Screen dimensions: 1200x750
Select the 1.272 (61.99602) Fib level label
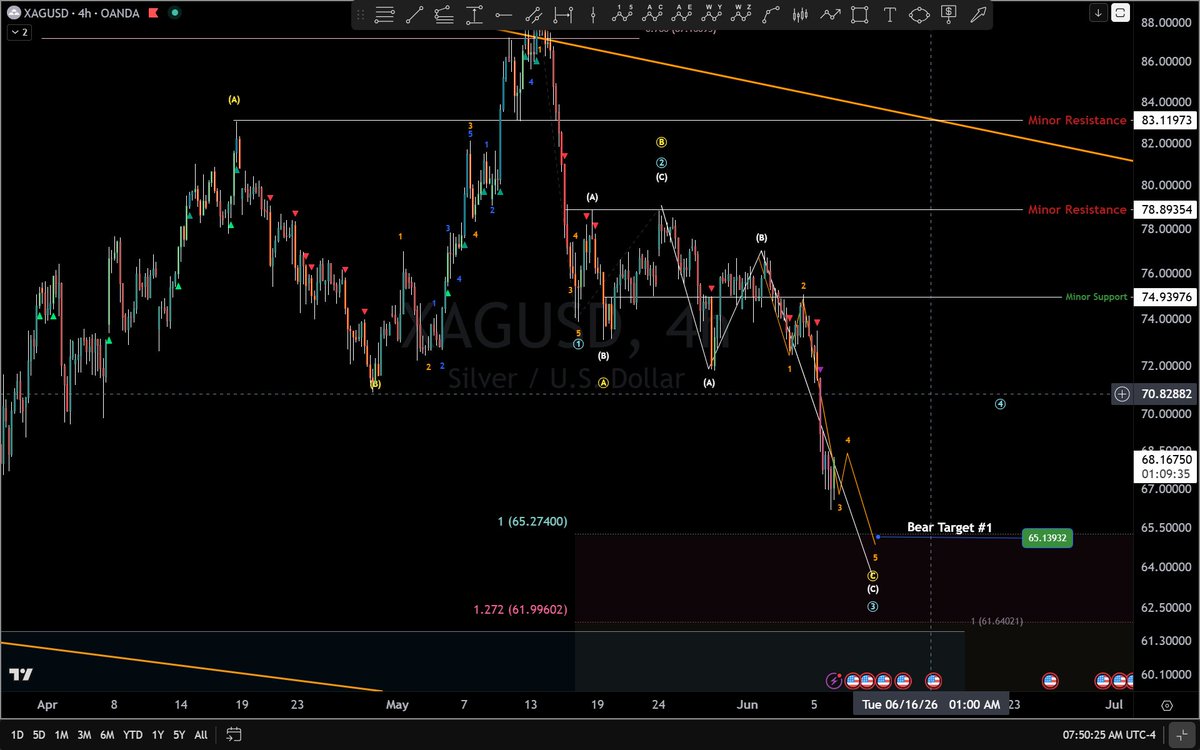click(x=520, y=609)
